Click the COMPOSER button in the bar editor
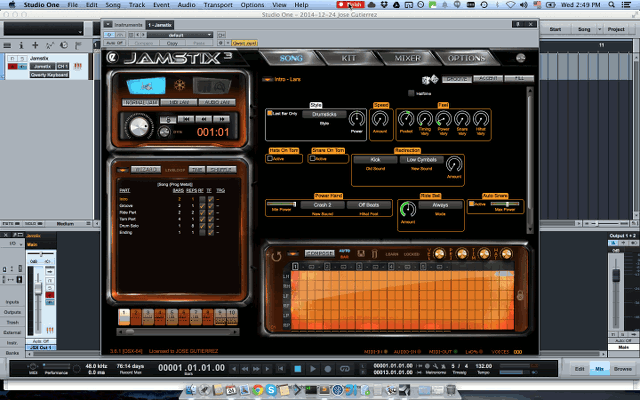This screenshot has height=400, width=640. [320, 253]
